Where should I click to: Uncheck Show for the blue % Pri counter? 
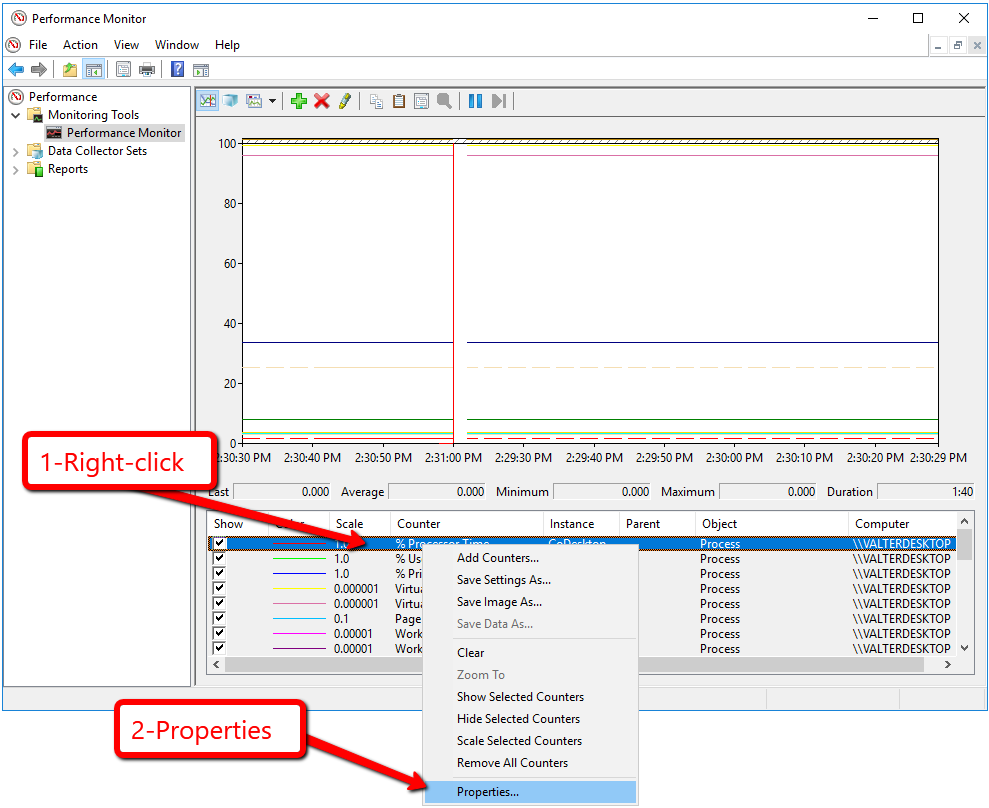(219, 573)
